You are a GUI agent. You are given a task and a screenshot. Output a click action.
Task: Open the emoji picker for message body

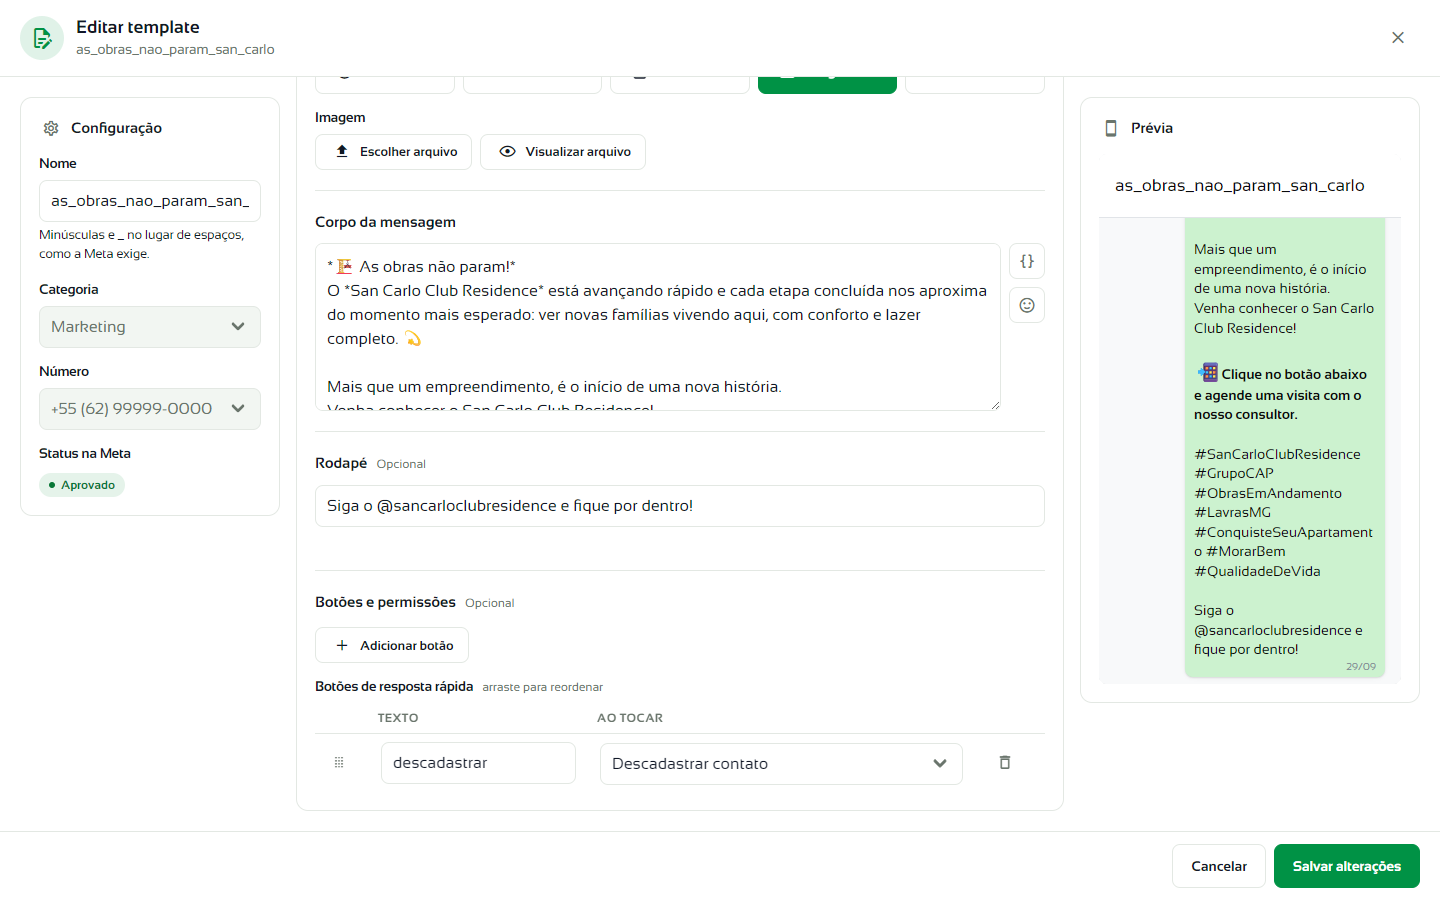click(1027, 305)
